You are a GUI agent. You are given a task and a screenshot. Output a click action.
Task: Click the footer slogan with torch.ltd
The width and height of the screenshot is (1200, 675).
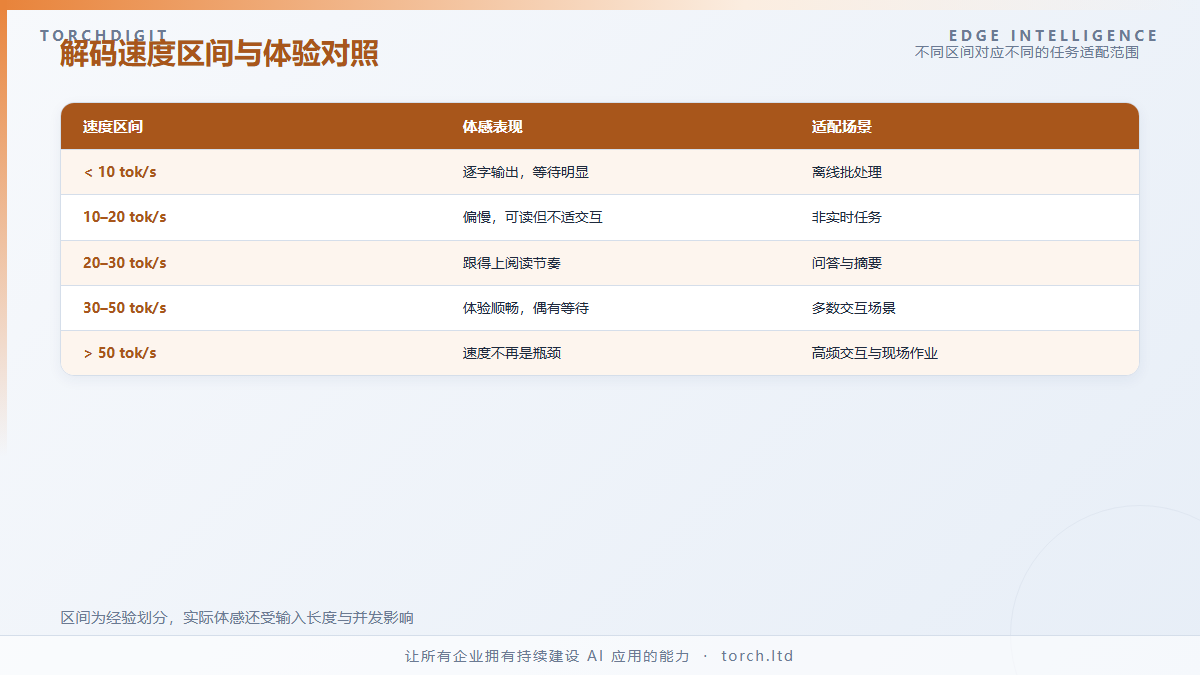(599, 656)
